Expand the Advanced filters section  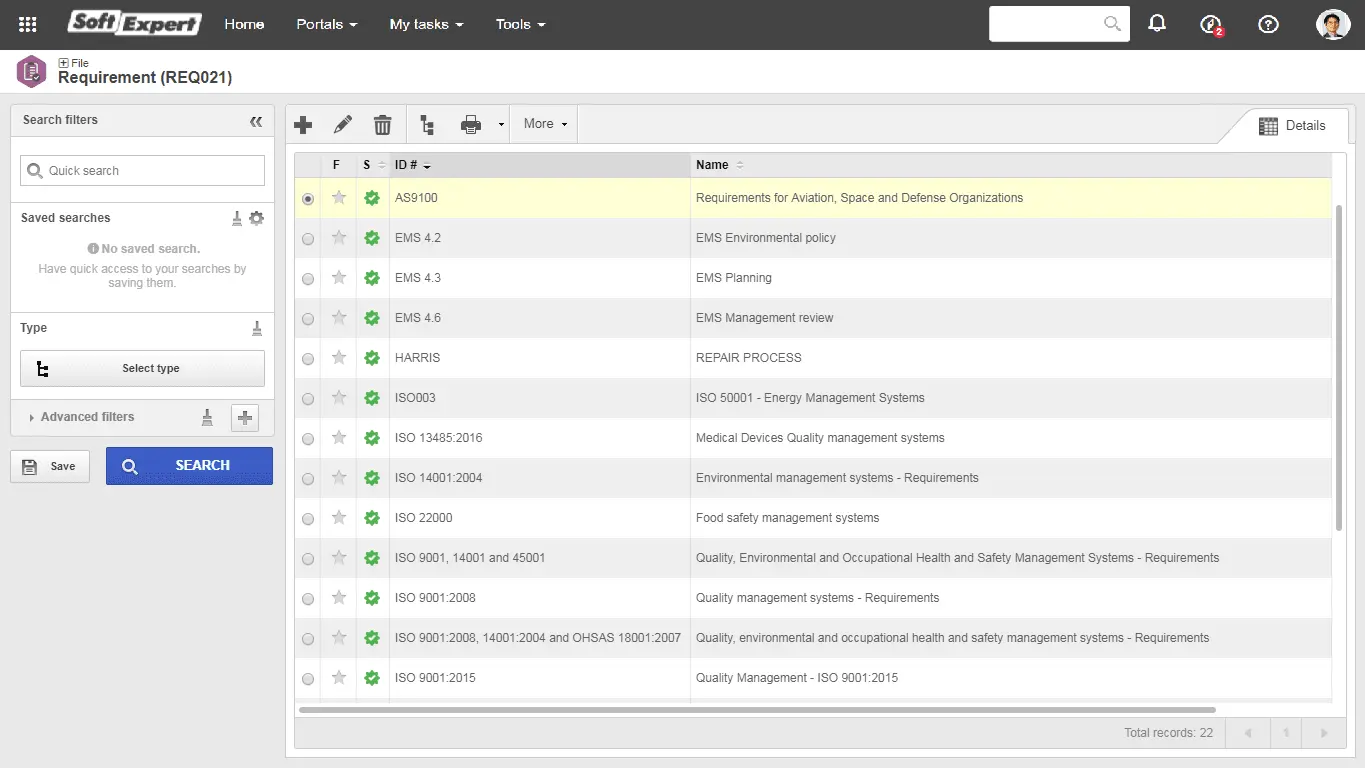pyautogui.click(x=87, y=417)
